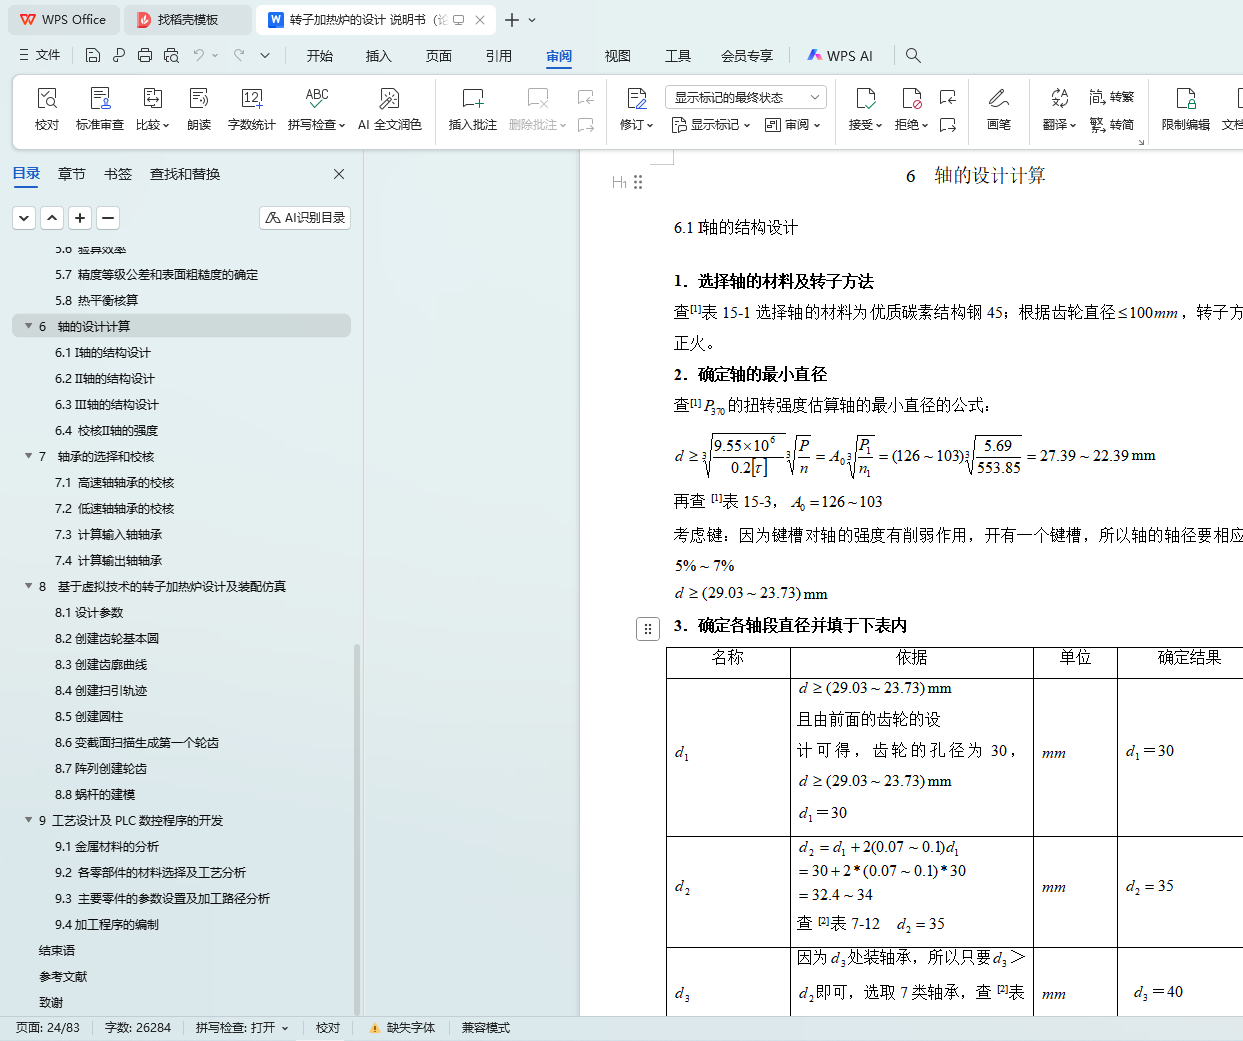
Task: Click 字数: 26284 in status bar
Action: (138, 1028)
